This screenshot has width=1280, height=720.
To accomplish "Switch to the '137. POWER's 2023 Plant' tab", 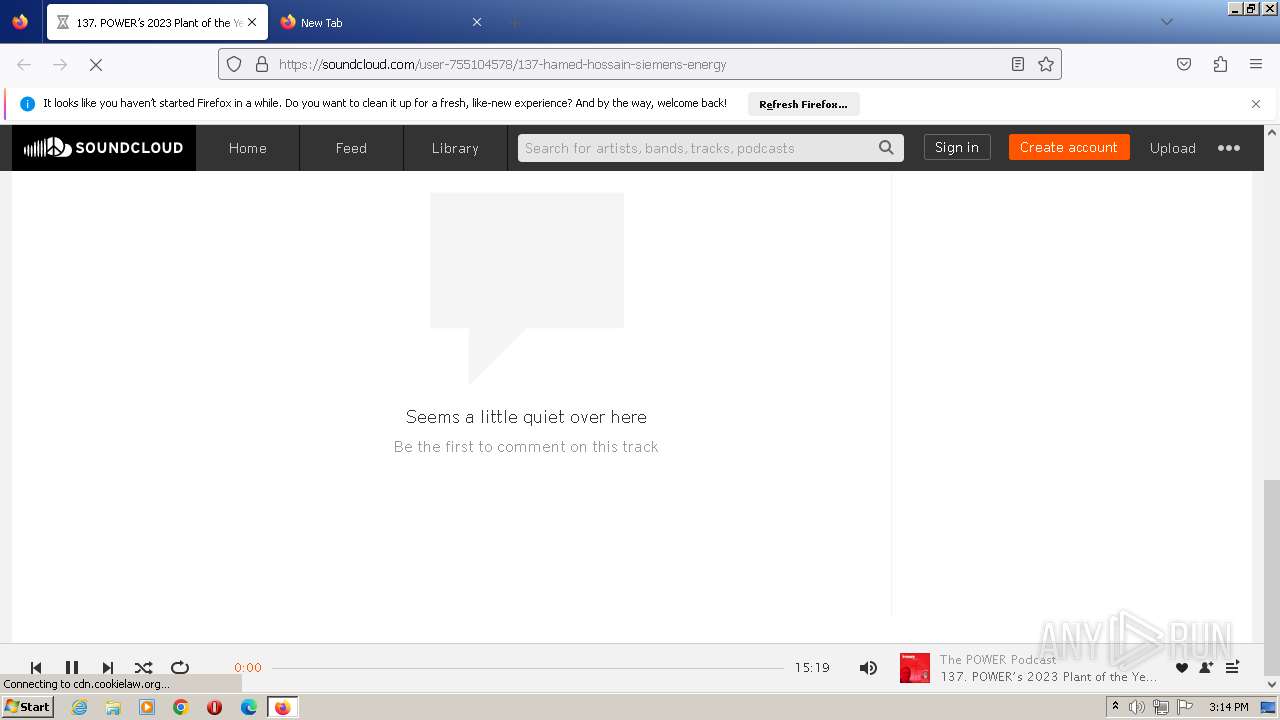I will 157,22.
